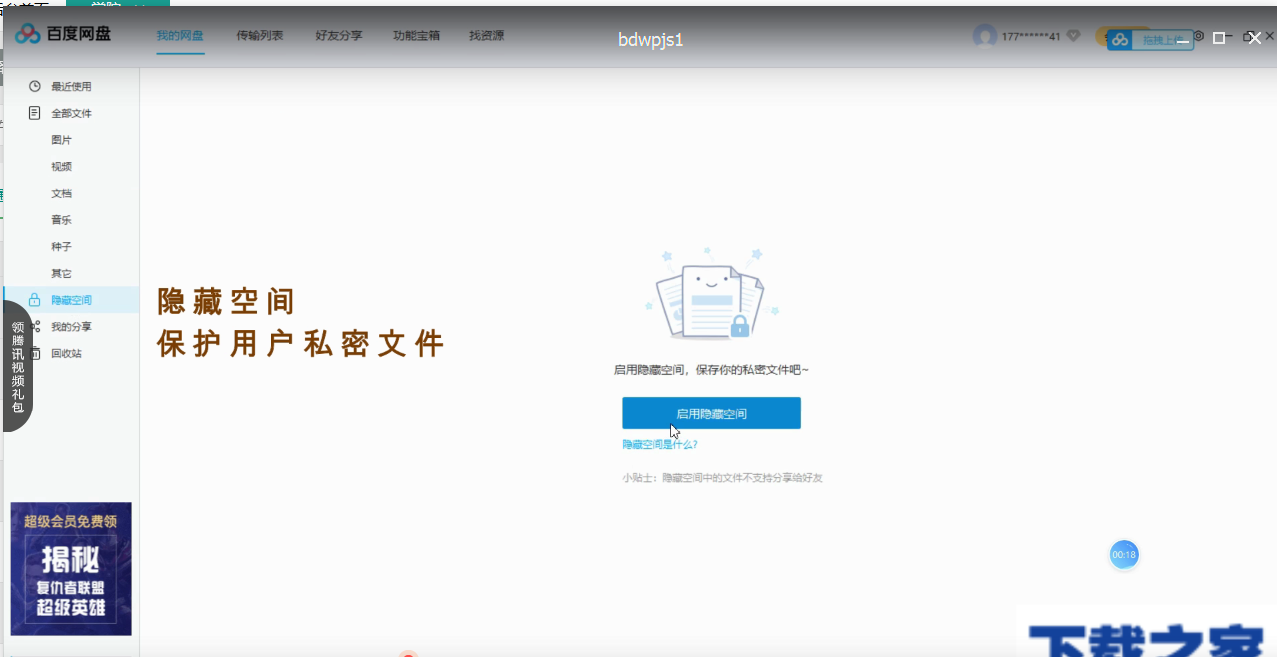The image size is (1277, 657).
Task: Select 音乐 in the sidebar
Action: coord(60,219)
